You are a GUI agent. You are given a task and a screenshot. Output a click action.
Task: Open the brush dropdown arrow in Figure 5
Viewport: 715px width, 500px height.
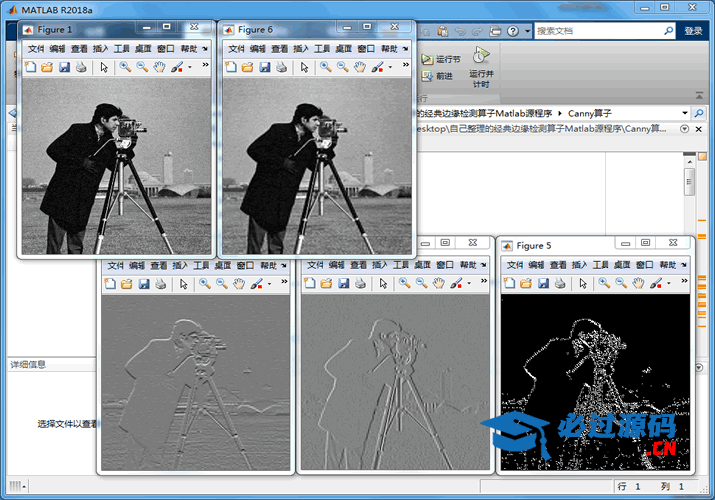[668, 285]
